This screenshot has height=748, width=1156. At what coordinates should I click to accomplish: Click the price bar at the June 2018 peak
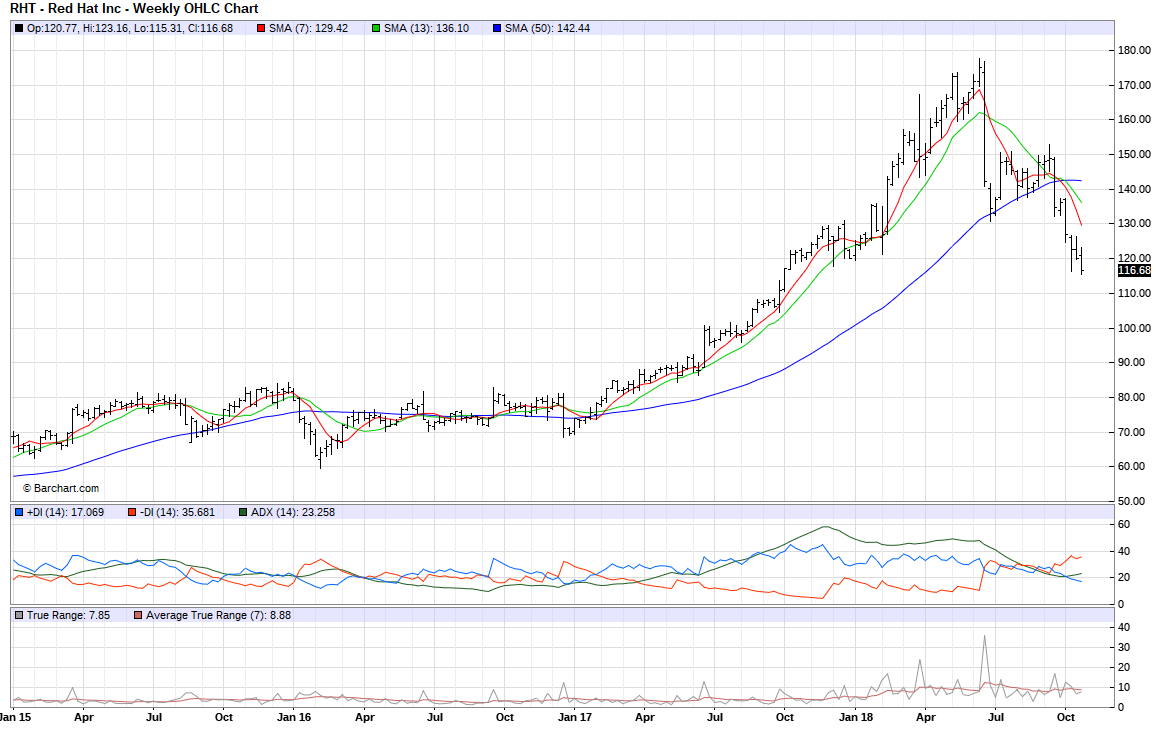980,71
